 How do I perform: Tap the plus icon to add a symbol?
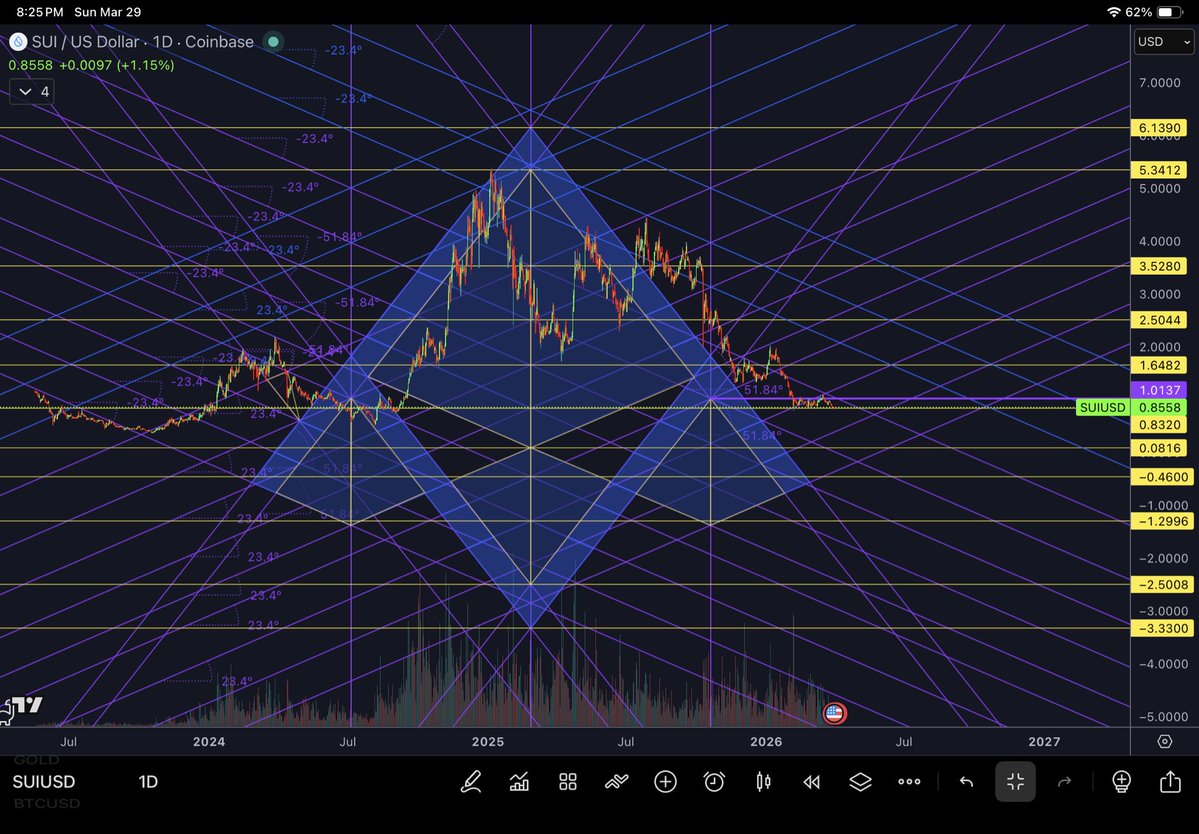click(665, 781)
